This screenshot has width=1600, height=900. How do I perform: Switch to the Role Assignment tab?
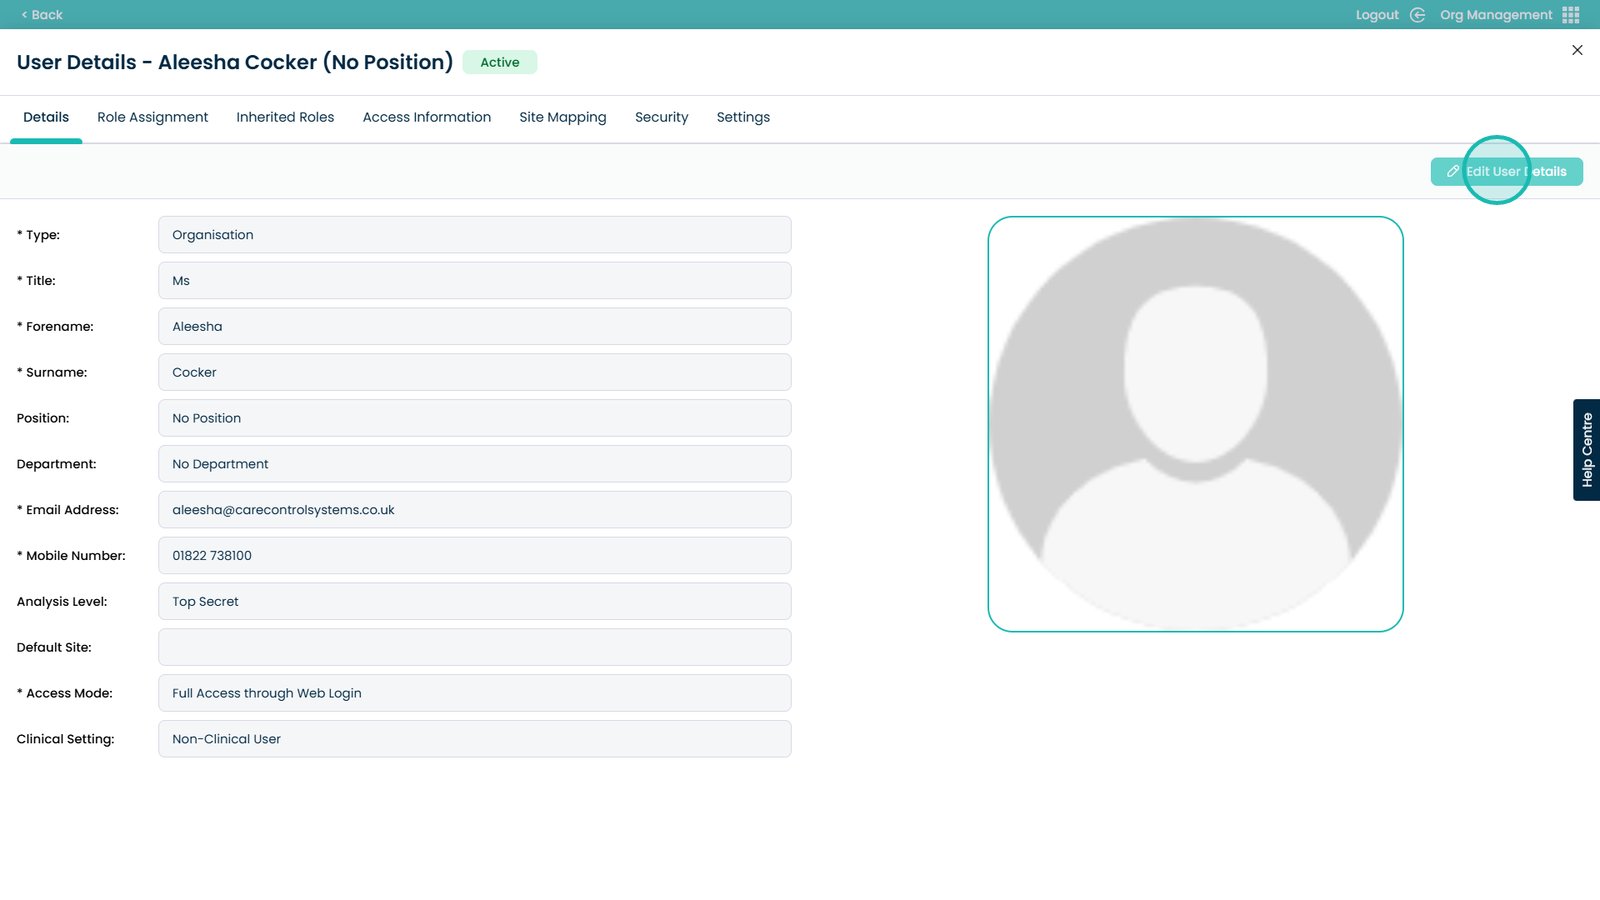[152, 117]
